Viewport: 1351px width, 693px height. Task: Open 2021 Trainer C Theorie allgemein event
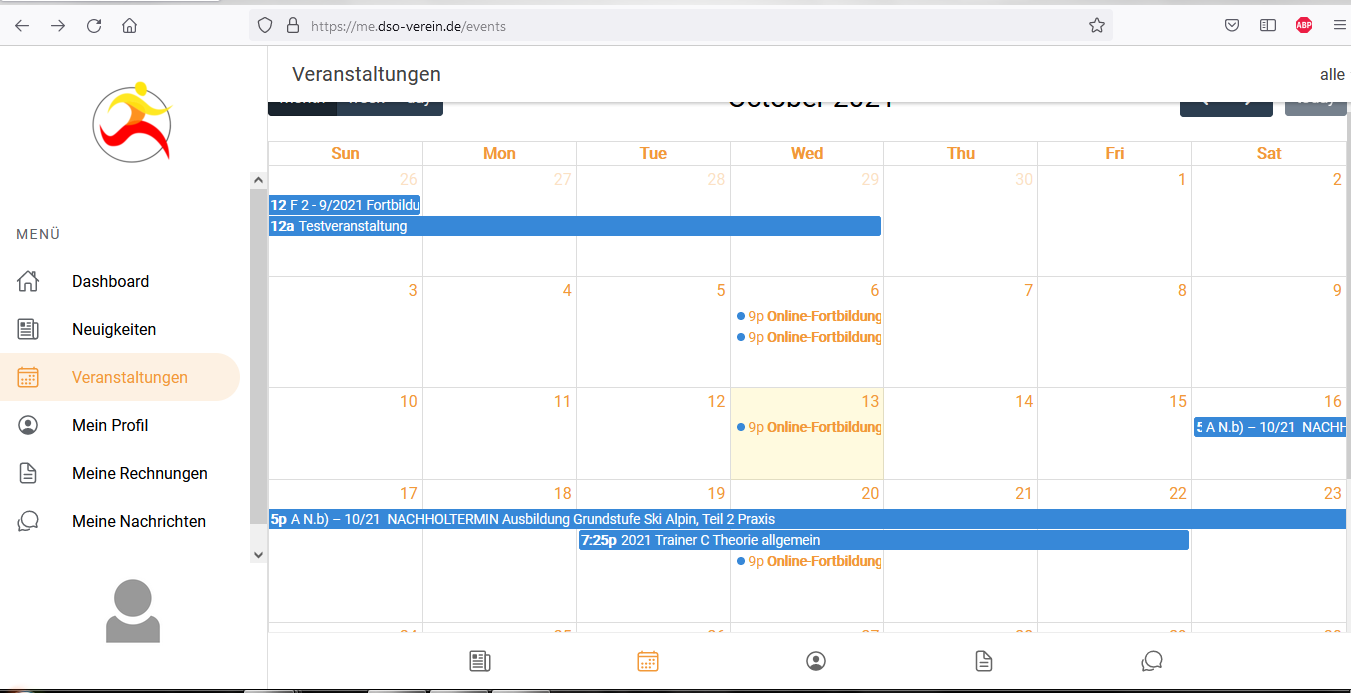point(884,540)
